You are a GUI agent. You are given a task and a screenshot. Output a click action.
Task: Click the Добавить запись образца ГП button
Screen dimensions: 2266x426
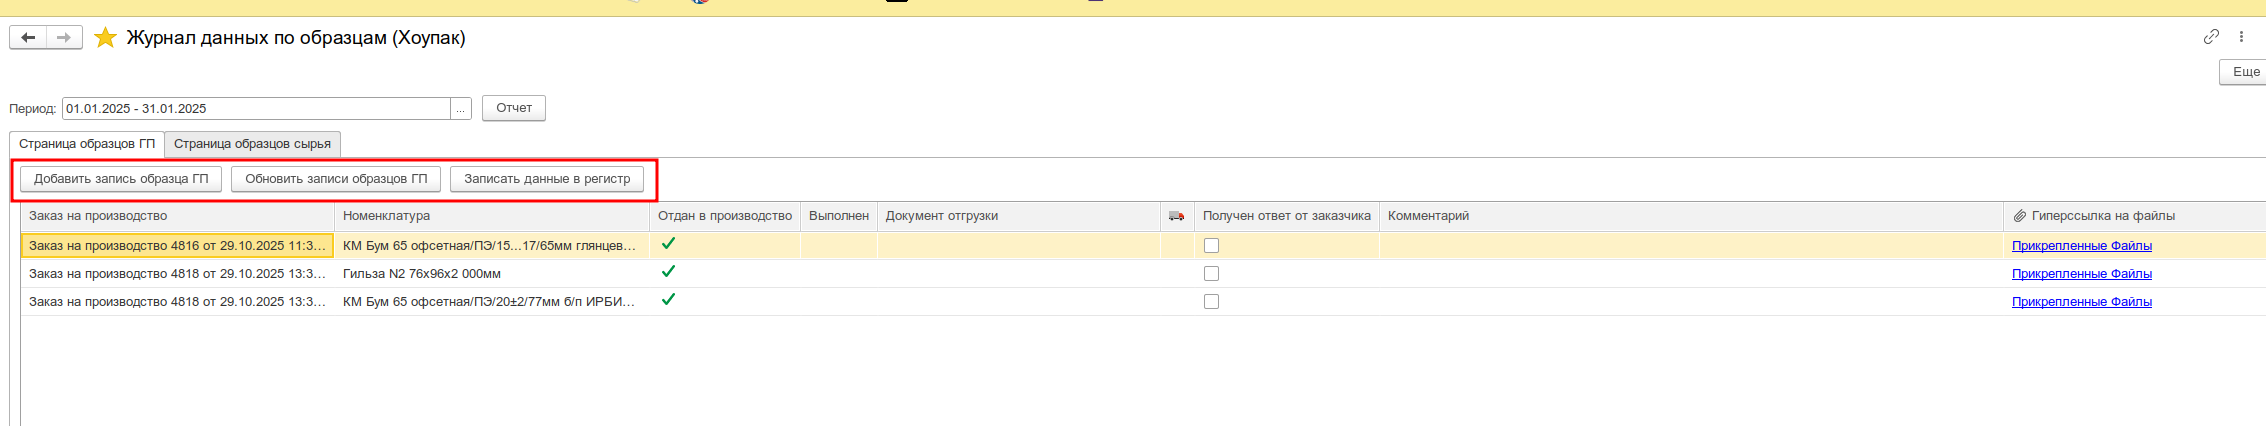click(x=121, y=179)
